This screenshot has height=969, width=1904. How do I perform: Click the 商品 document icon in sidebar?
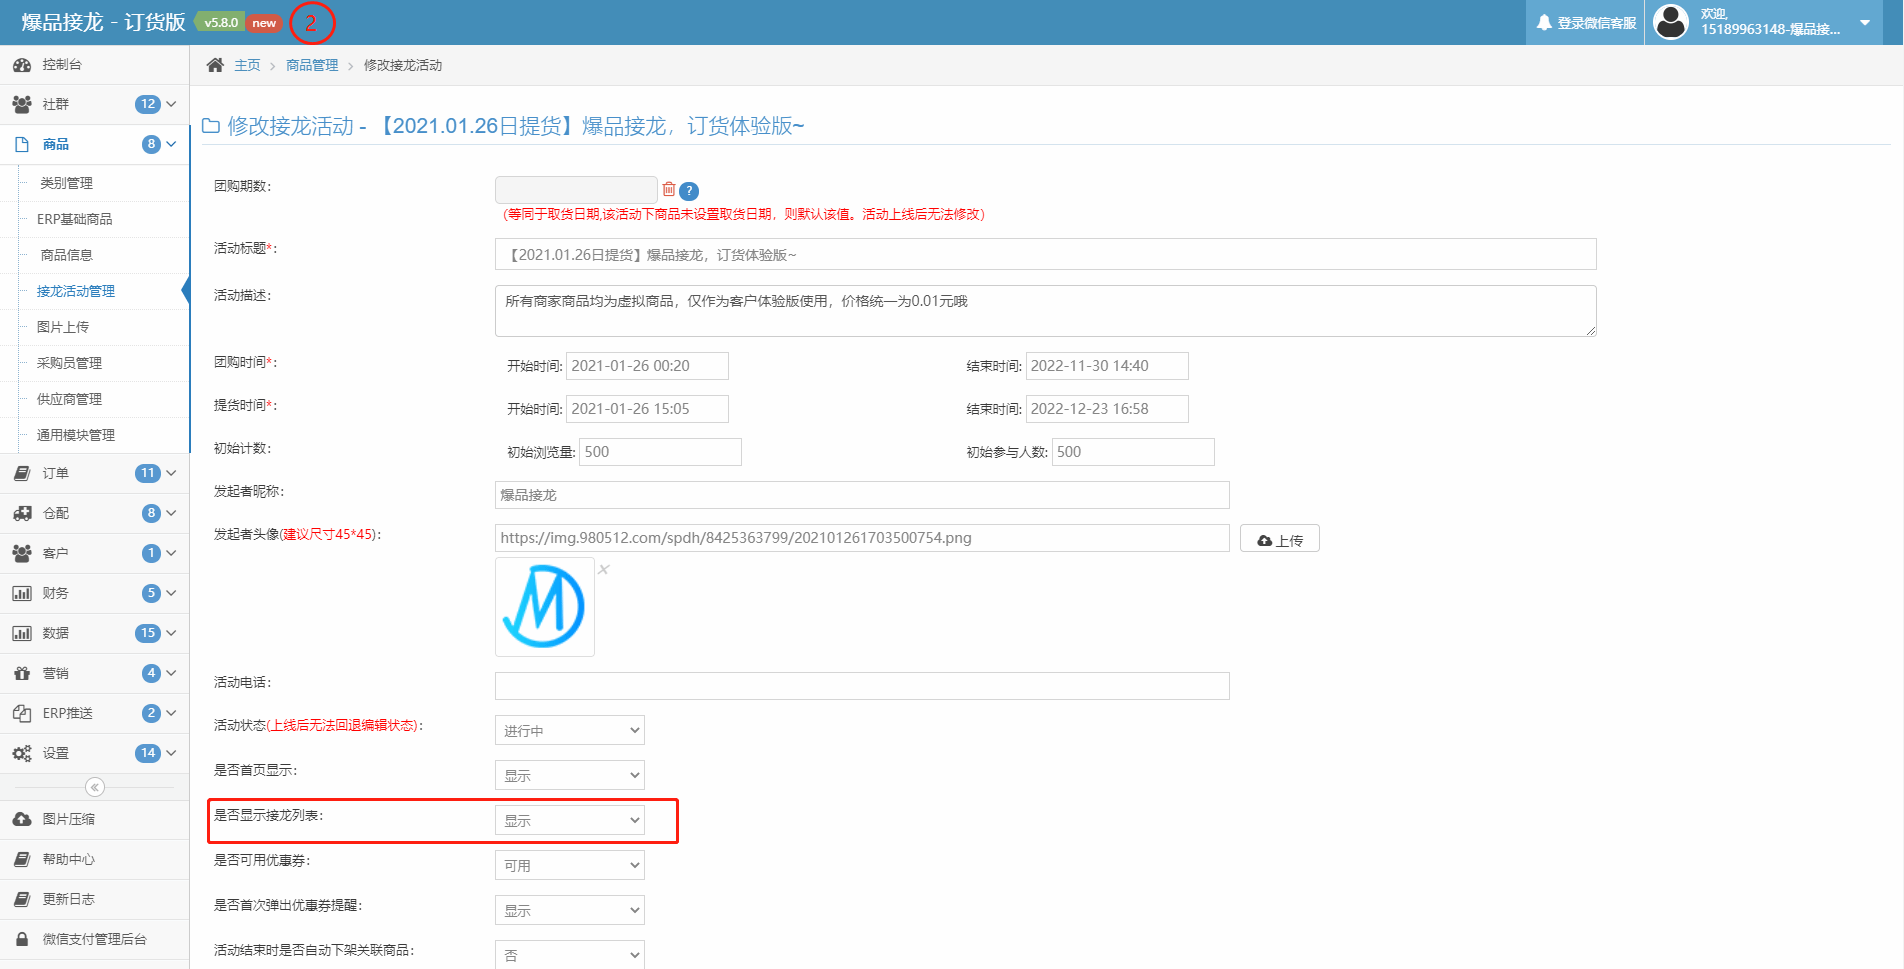click(22, 144)
